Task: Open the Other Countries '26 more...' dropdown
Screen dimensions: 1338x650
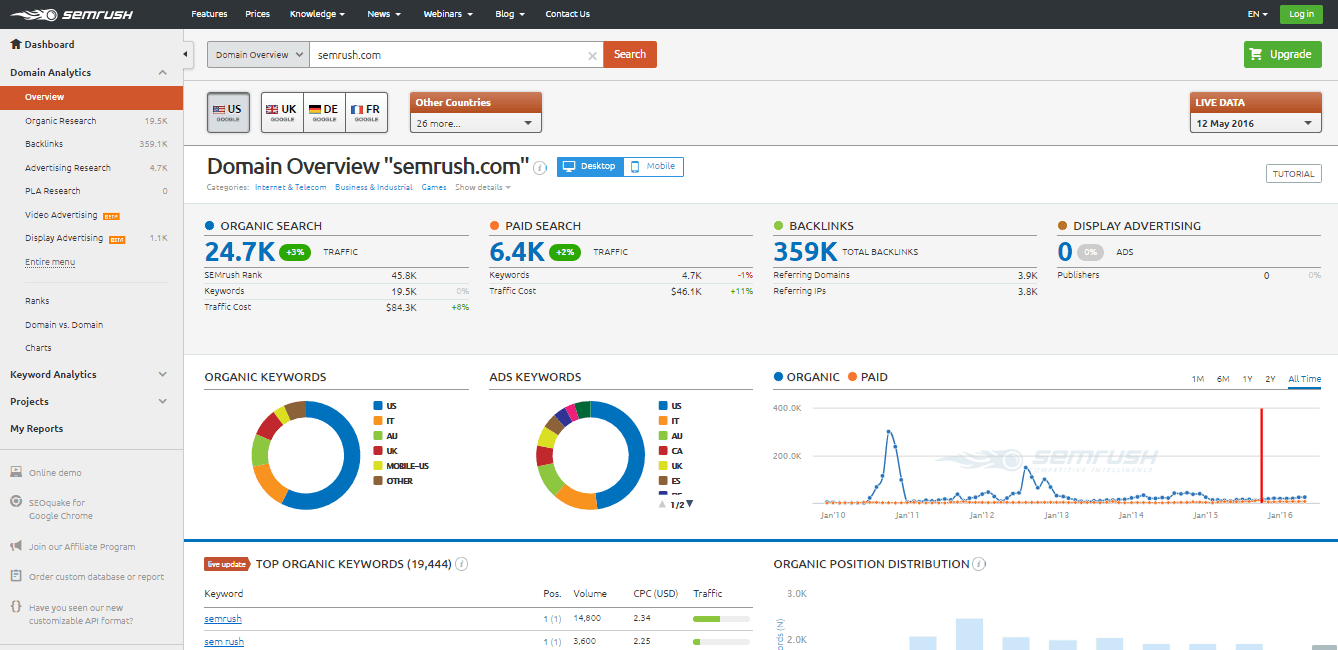Action: (x=476, y=123)
